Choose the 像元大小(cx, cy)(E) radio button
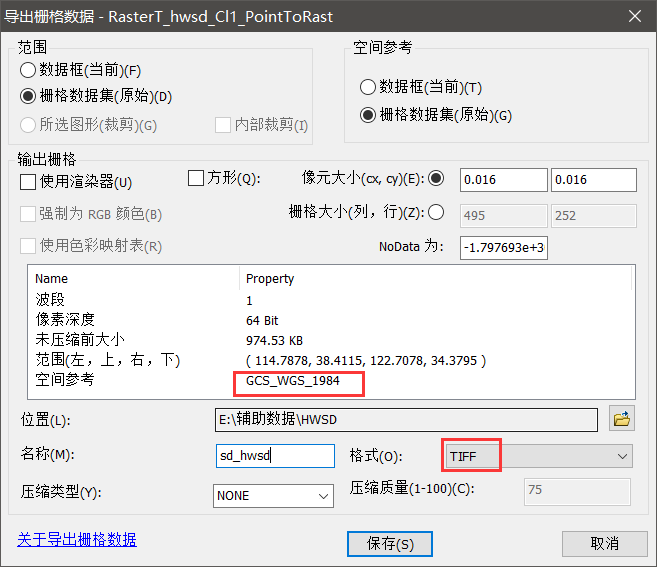The width and height of the screenshot is (657, 567). coord(436,178)
